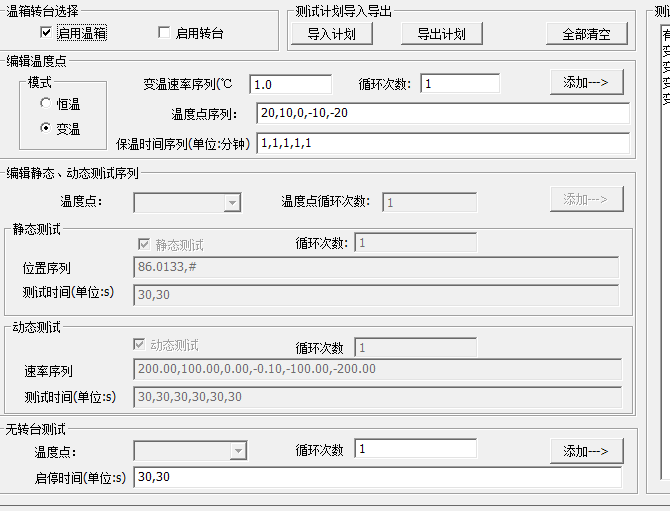The image size is (670, 511).
Task: Click 添加---> in the 编辑静态、动态测试序列 section
Action: point(587,199)
